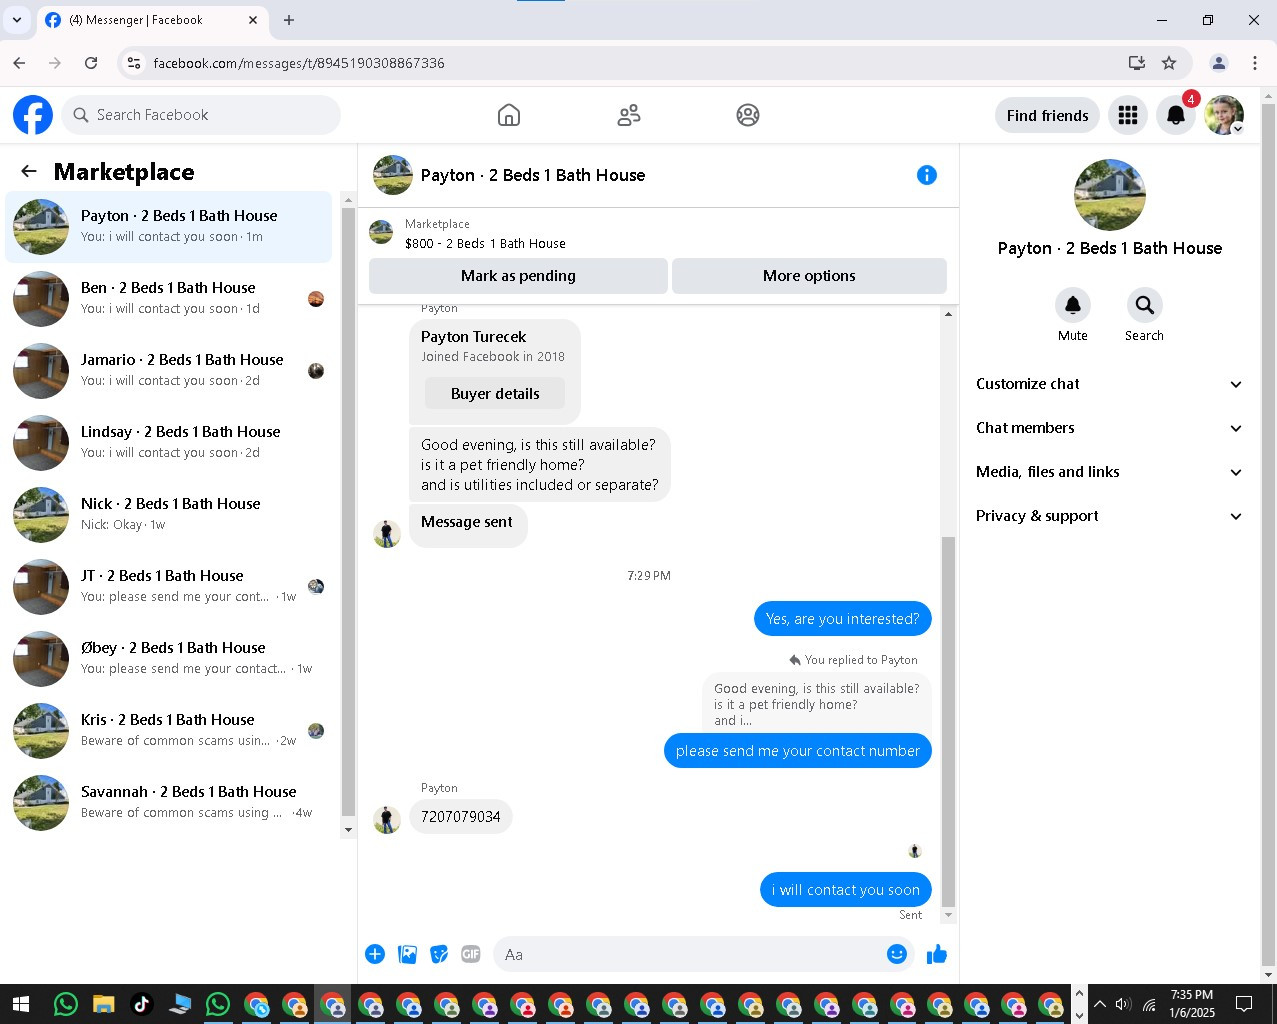Open the Ben 2 Beds conversation
Viewport: 1277px width, 1024px height.
[169, 299]
